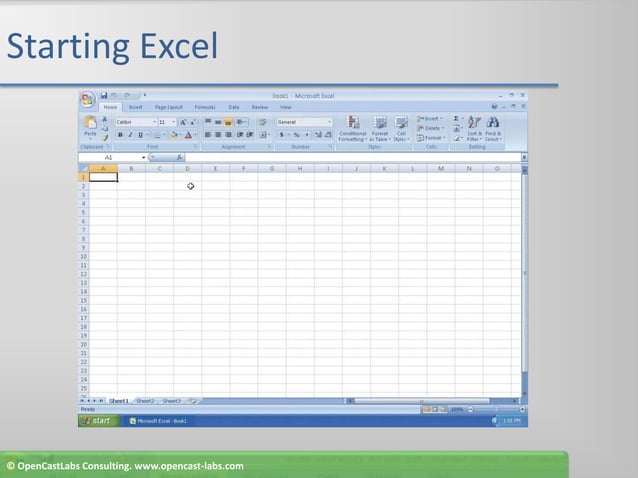Click the Decrease Font Size icon
The width and height of the screenshot is (638, 478).
pyautogui.click(x=193, y=122)
